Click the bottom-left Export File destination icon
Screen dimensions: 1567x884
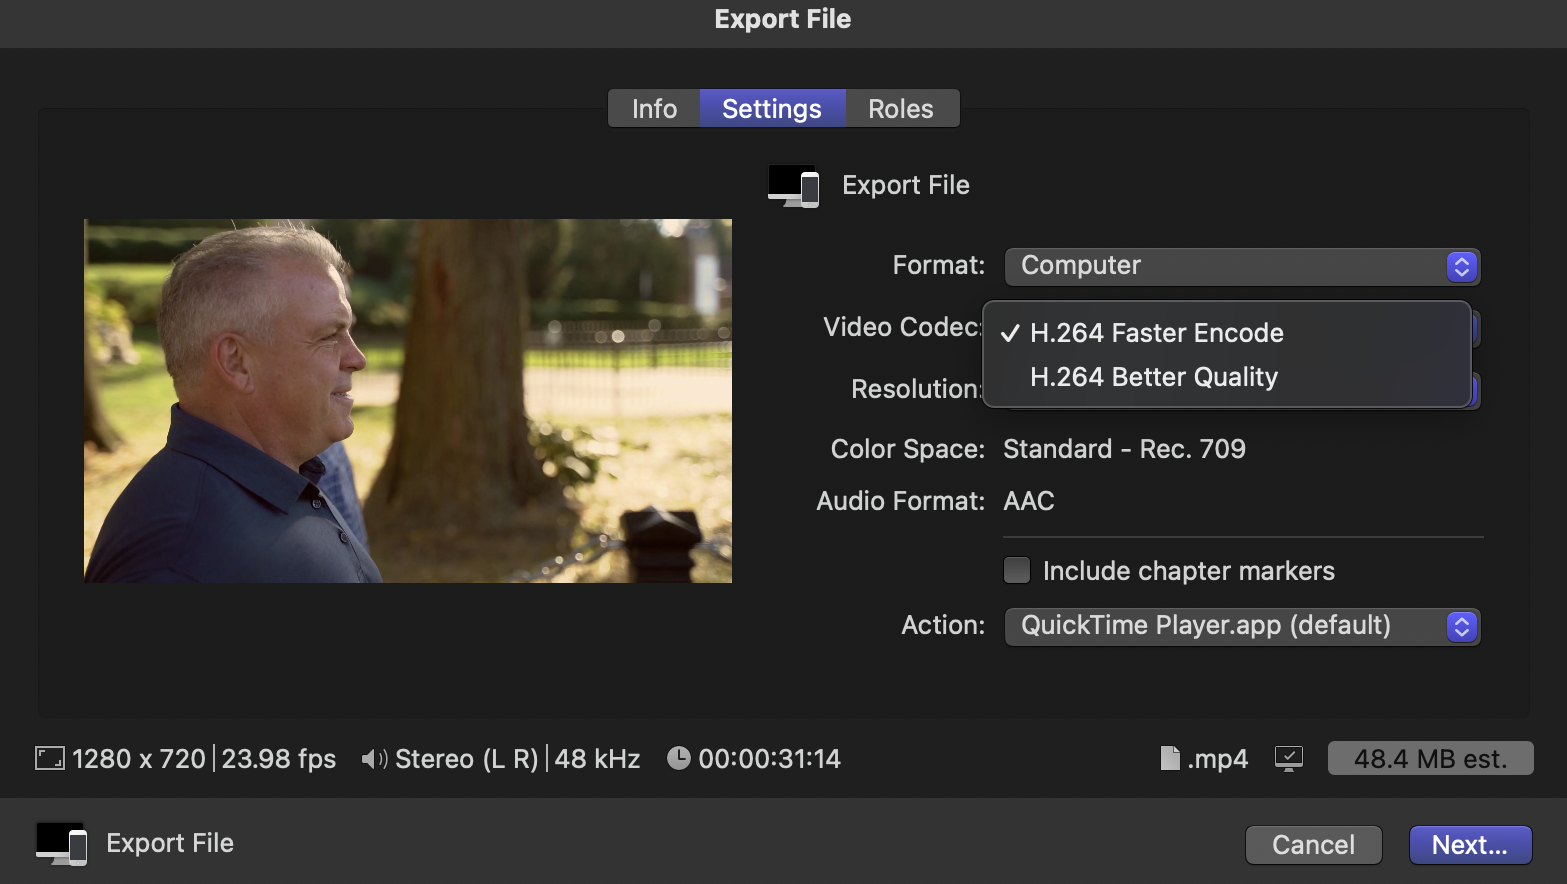tap(62, 843)
